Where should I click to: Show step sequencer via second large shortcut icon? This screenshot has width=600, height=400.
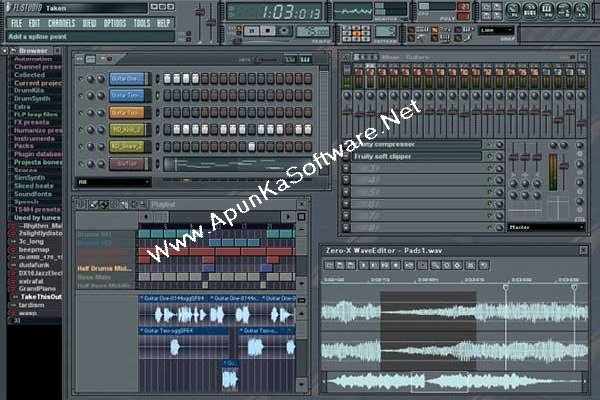530,11
